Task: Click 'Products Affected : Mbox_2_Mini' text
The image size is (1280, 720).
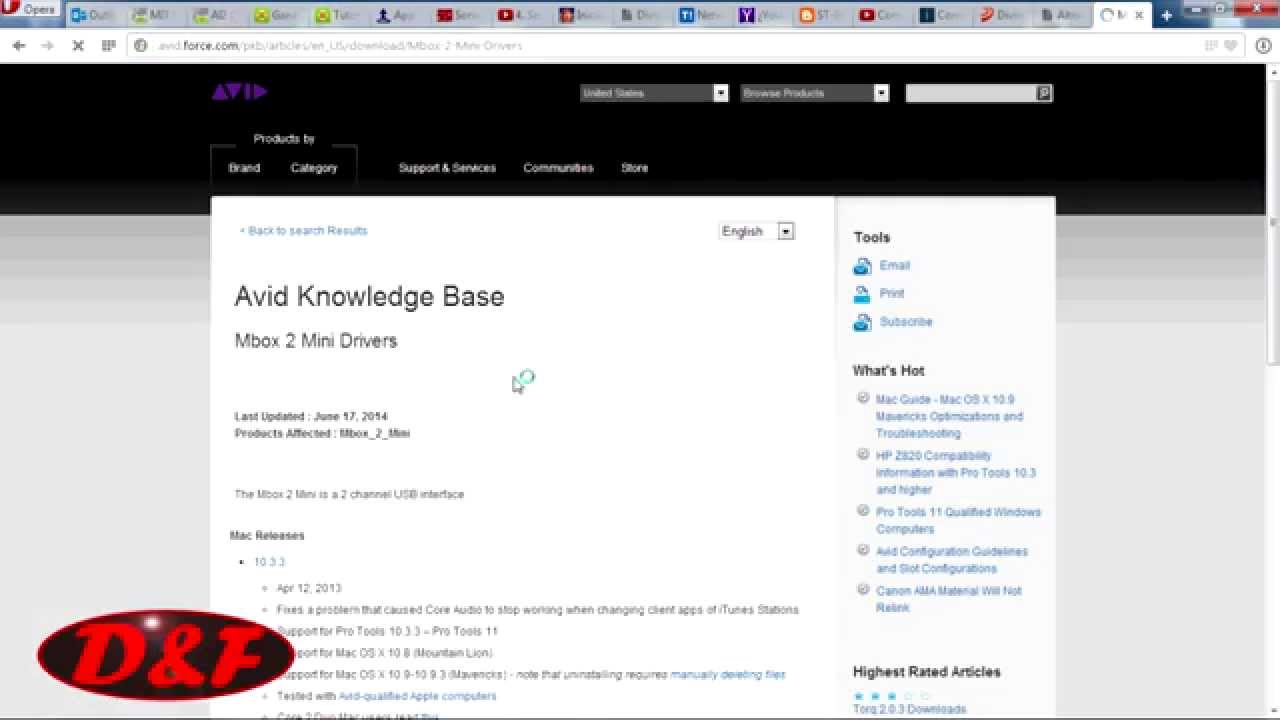Action: tap(322, 433)
